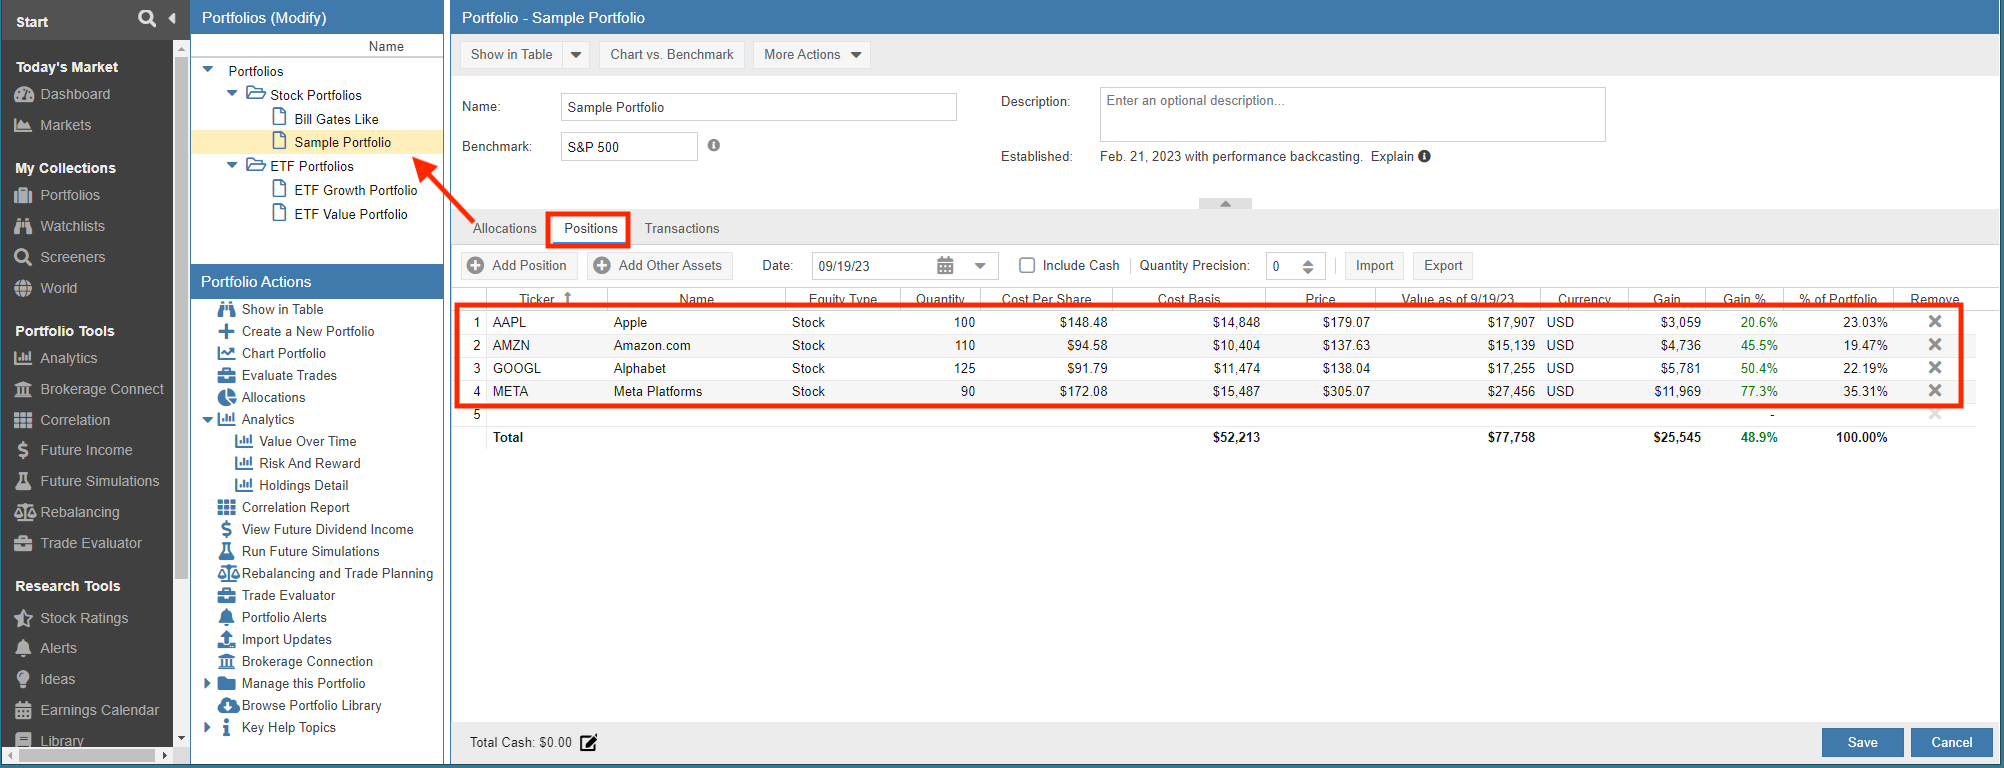The width and height of the screenshot is (2004, 768).
Task: Remove the GOOGL position
Action: coord(1935,367)
